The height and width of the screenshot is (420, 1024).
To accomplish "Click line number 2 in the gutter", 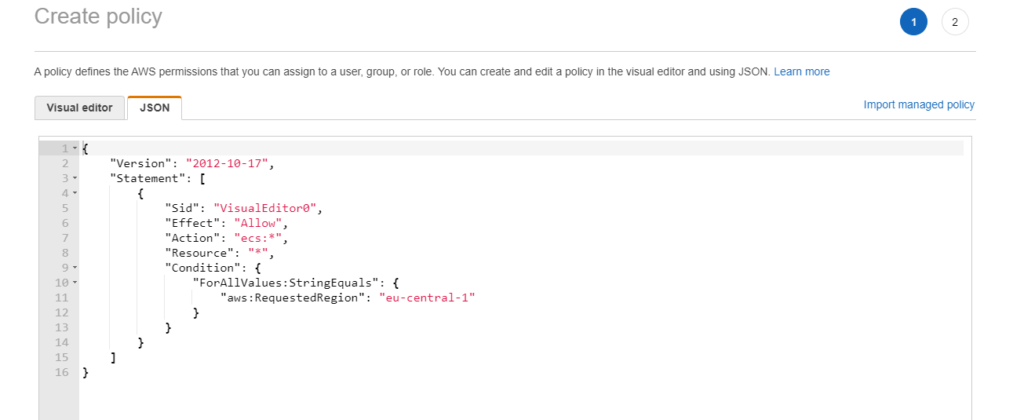I will coord(65,163).
